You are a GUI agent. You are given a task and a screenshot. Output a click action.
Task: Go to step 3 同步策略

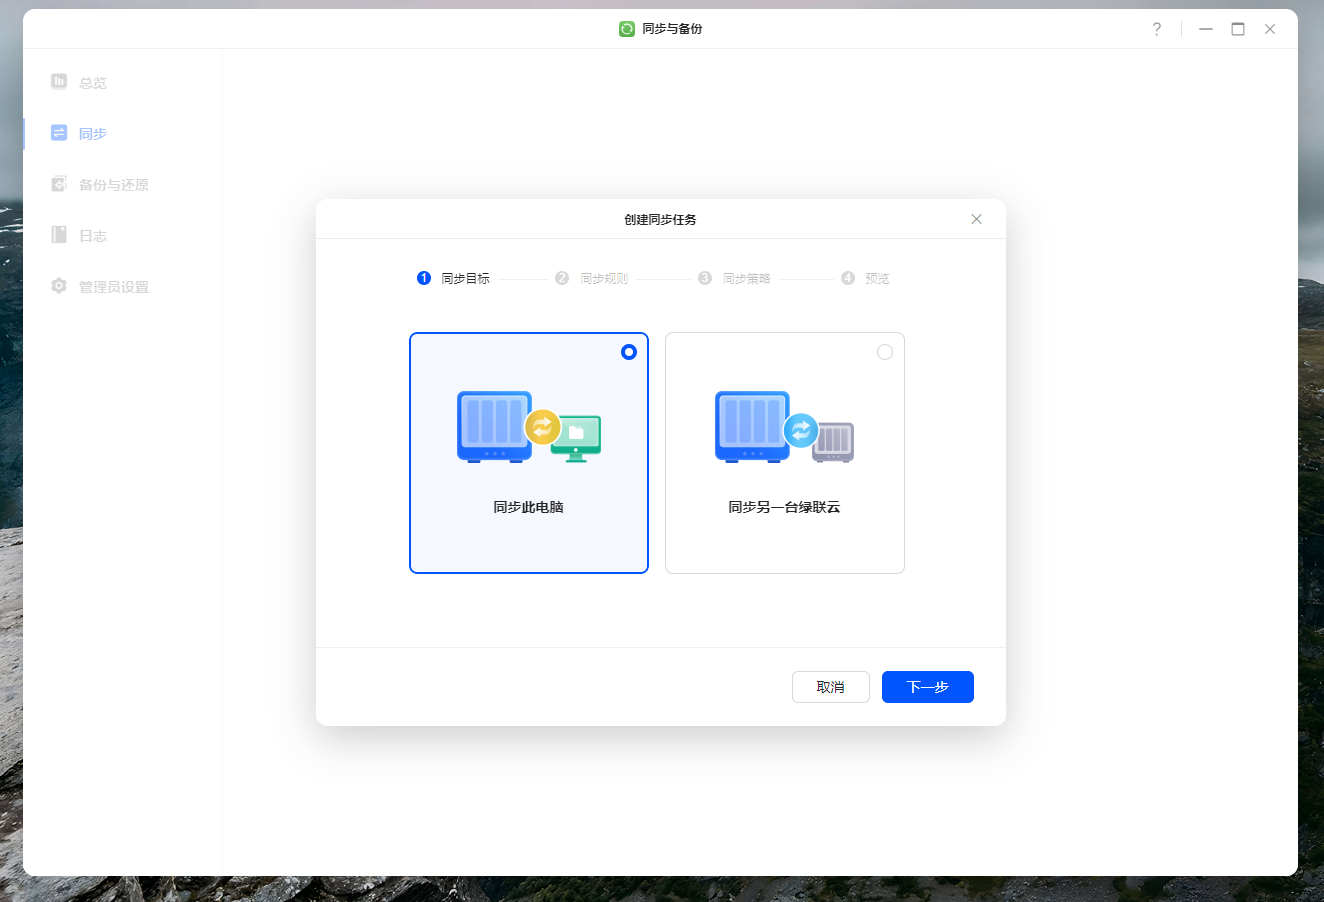pos(735,278)
